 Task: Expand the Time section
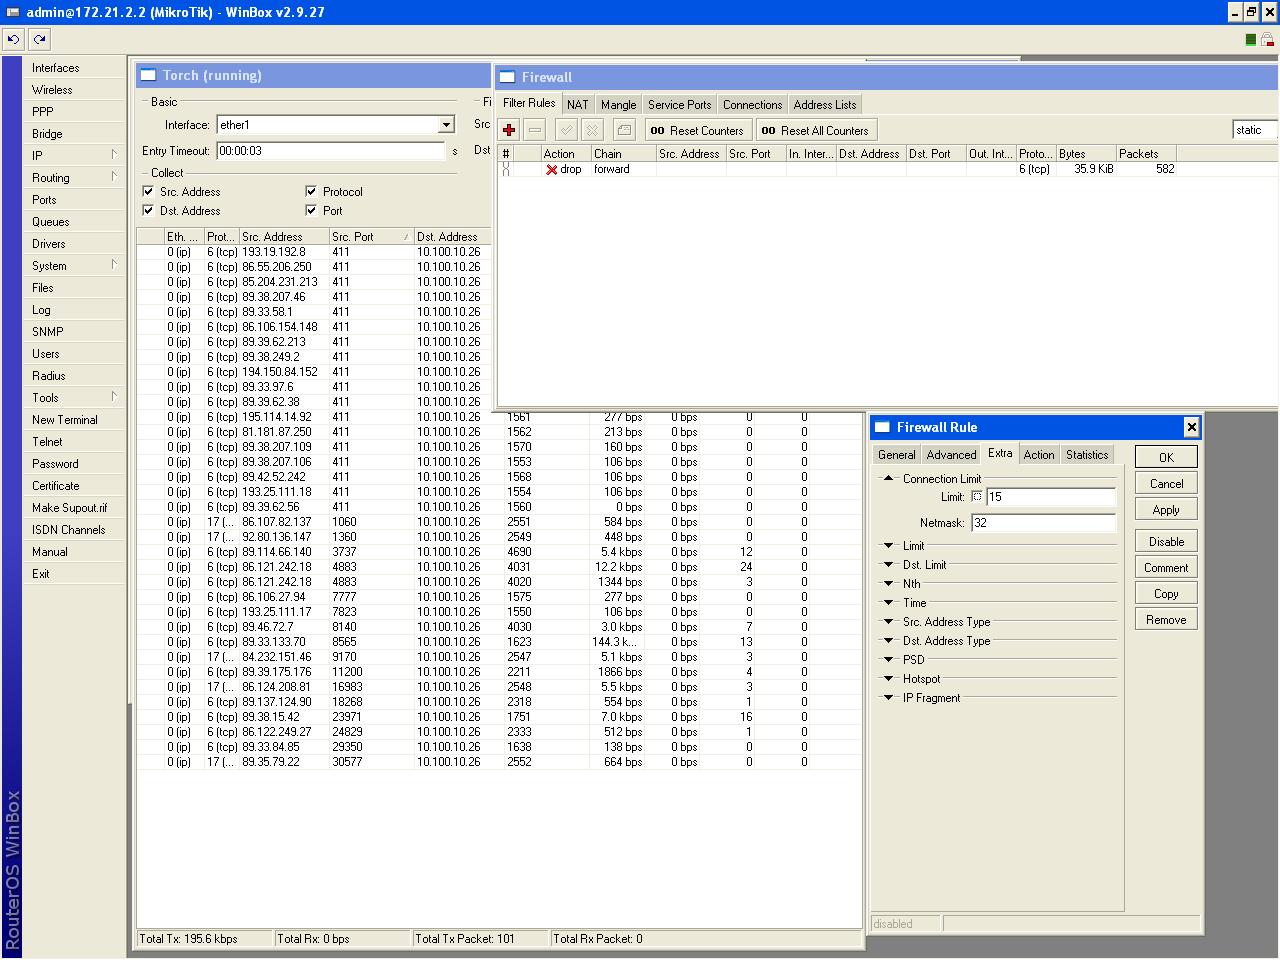[887, 603]
